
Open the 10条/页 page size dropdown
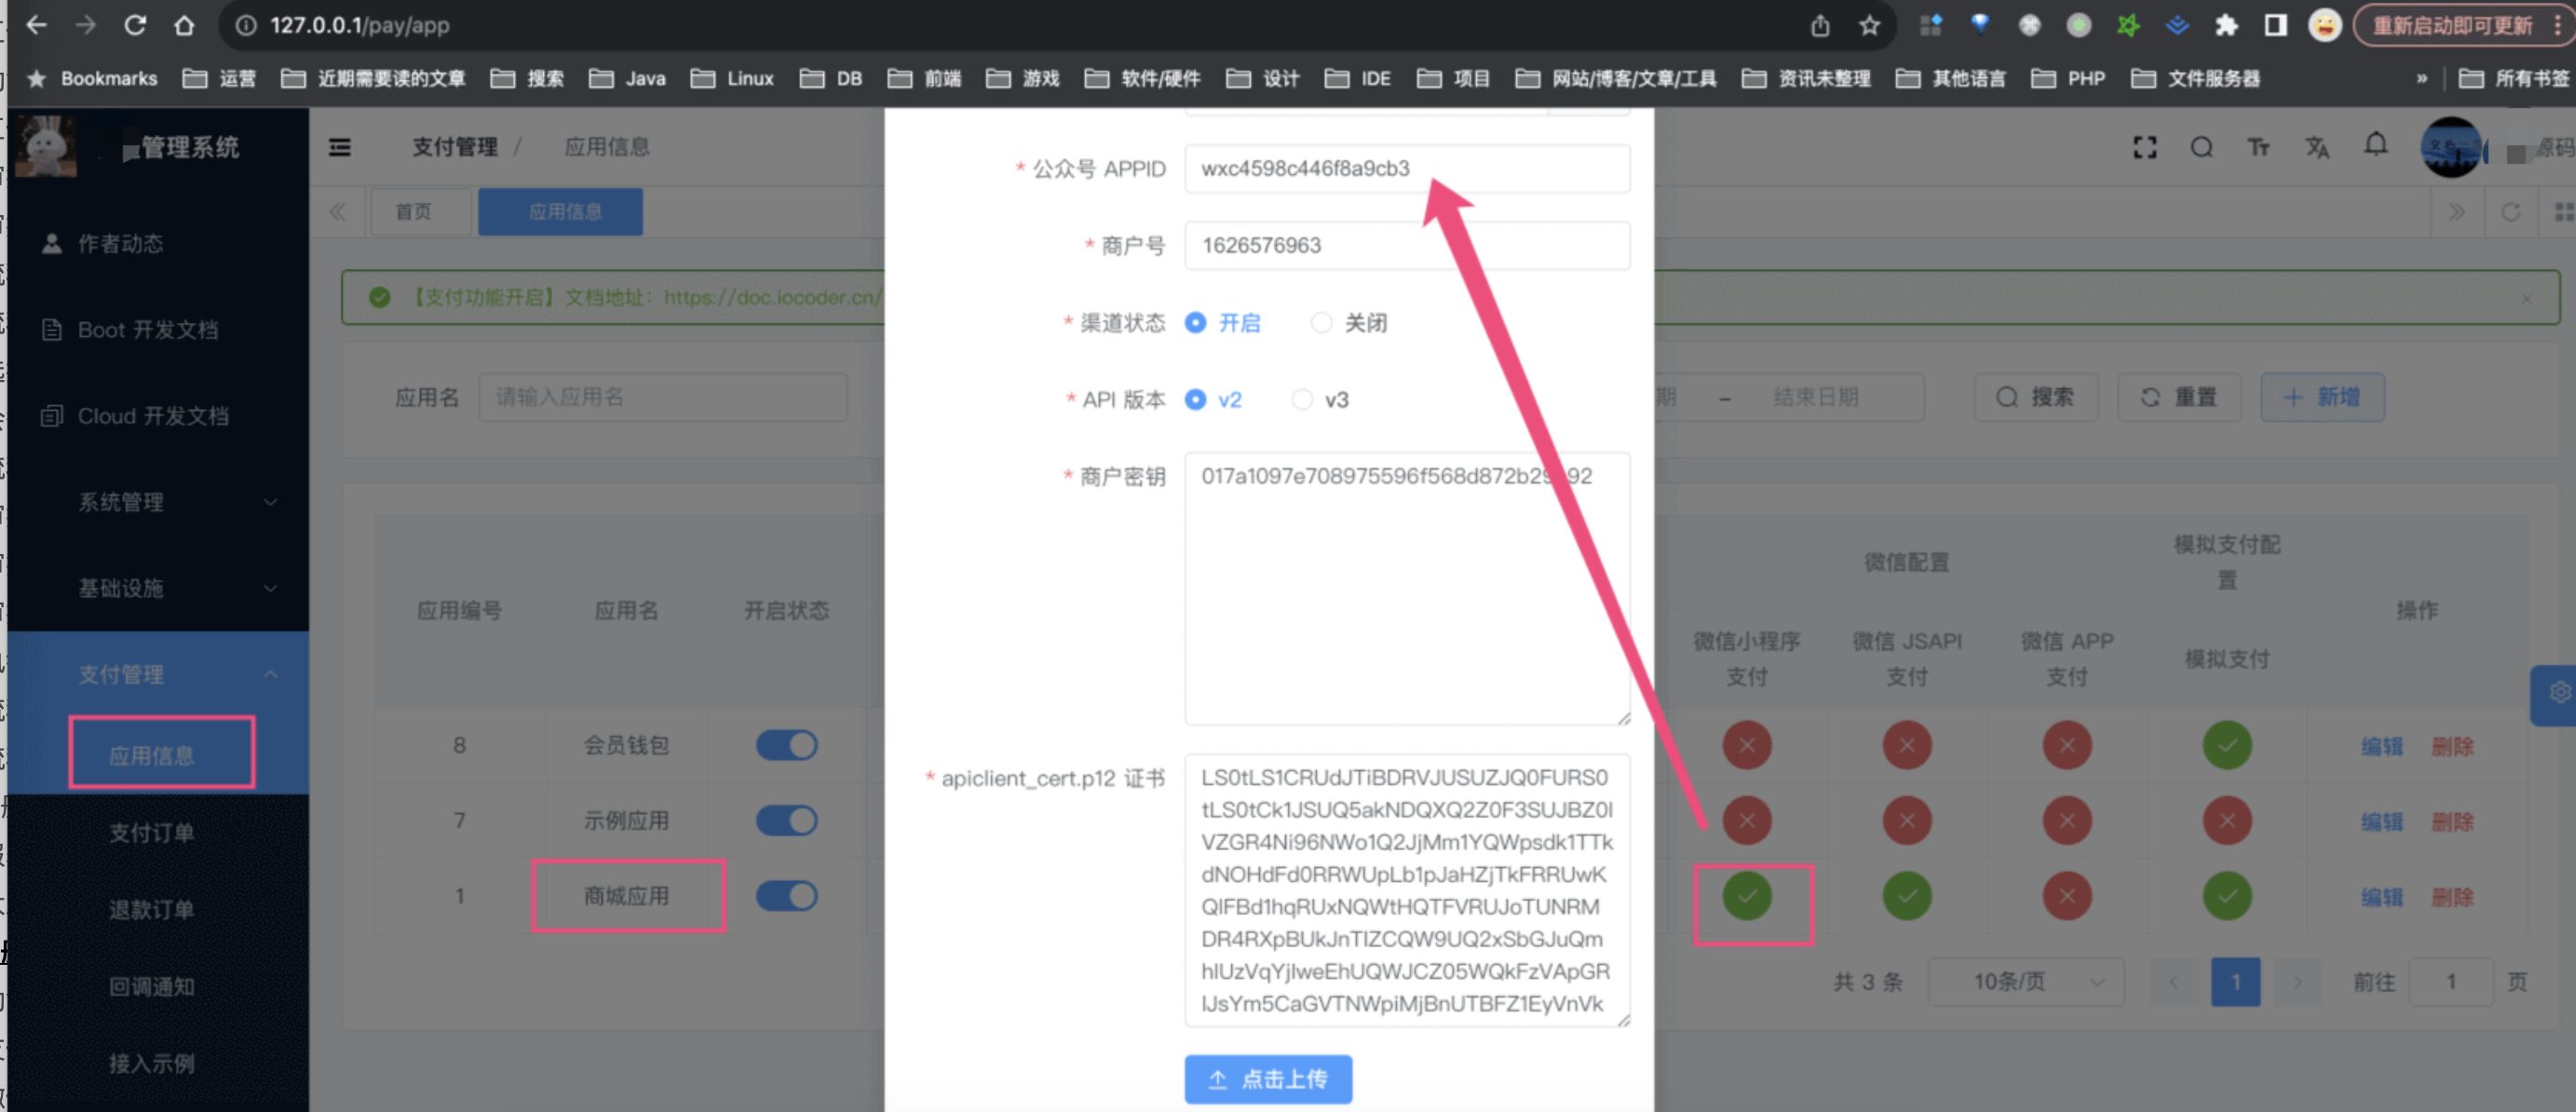click(x=2025, y=982)
